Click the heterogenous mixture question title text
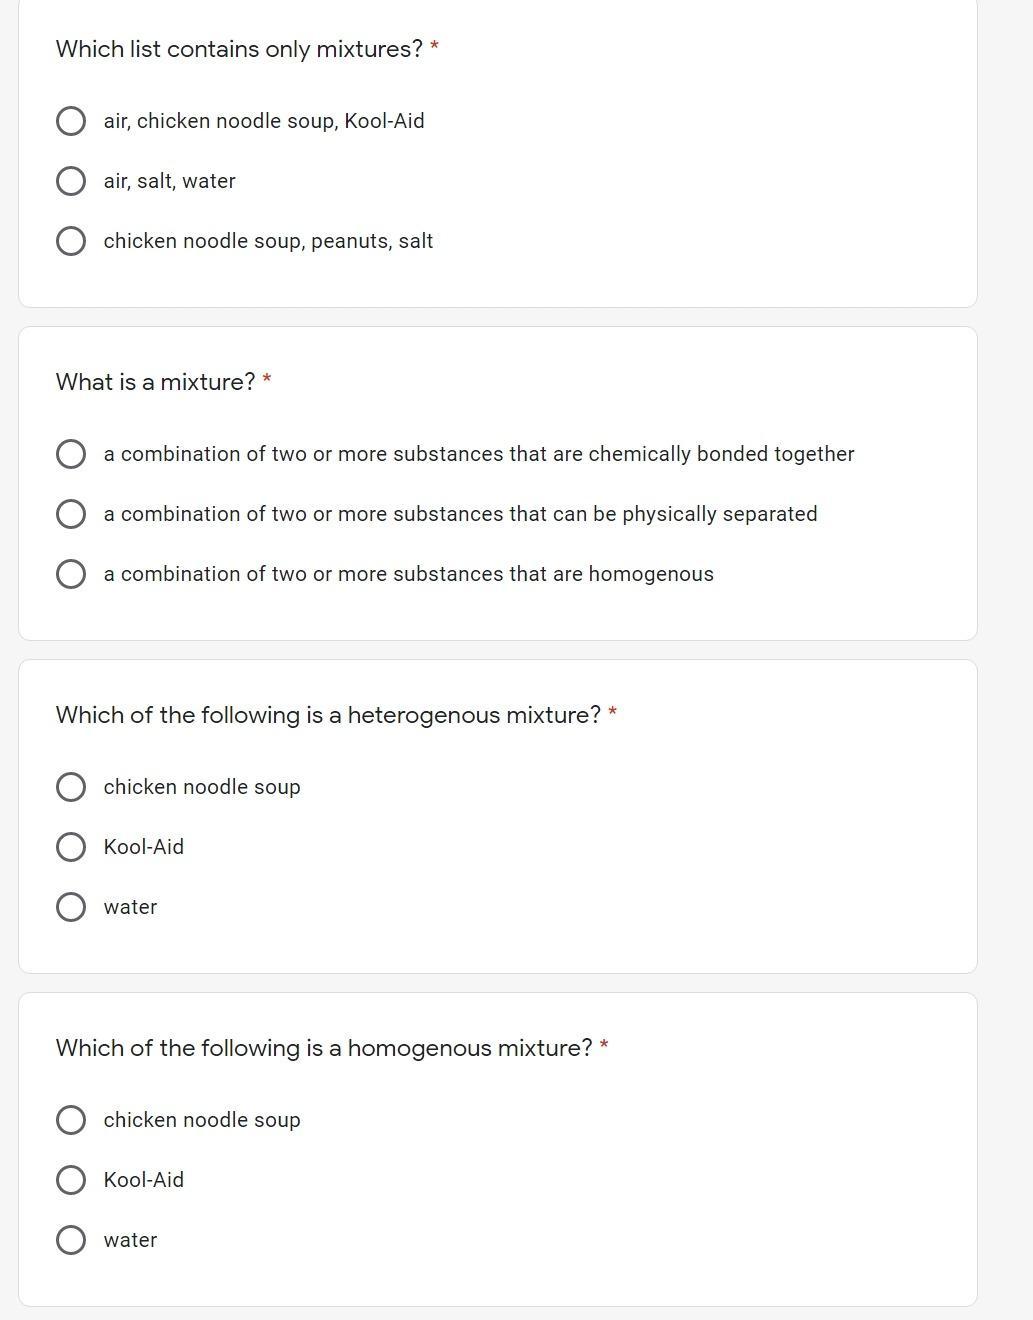 coord(328,715)
